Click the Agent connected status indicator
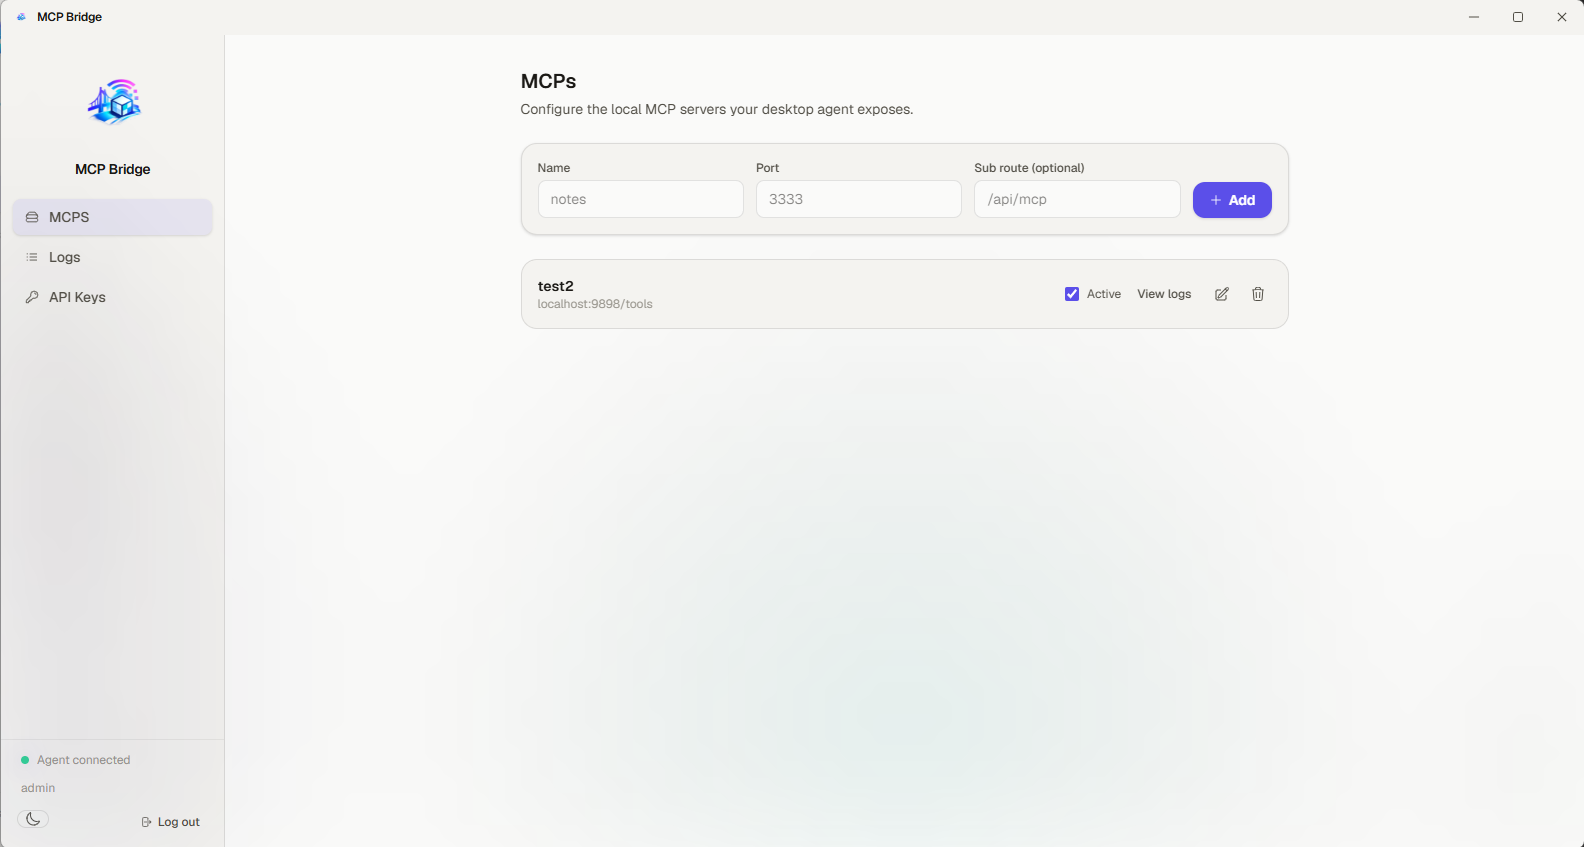The image size is (1584, 847). tap(76, 760)
